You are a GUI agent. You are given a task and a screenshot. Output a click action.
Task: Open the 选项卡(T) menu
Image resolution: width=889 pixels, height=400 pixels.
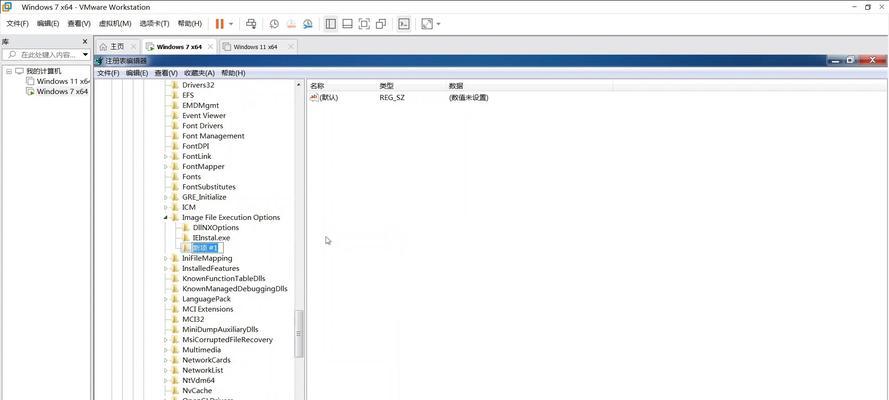pos(154,24)
